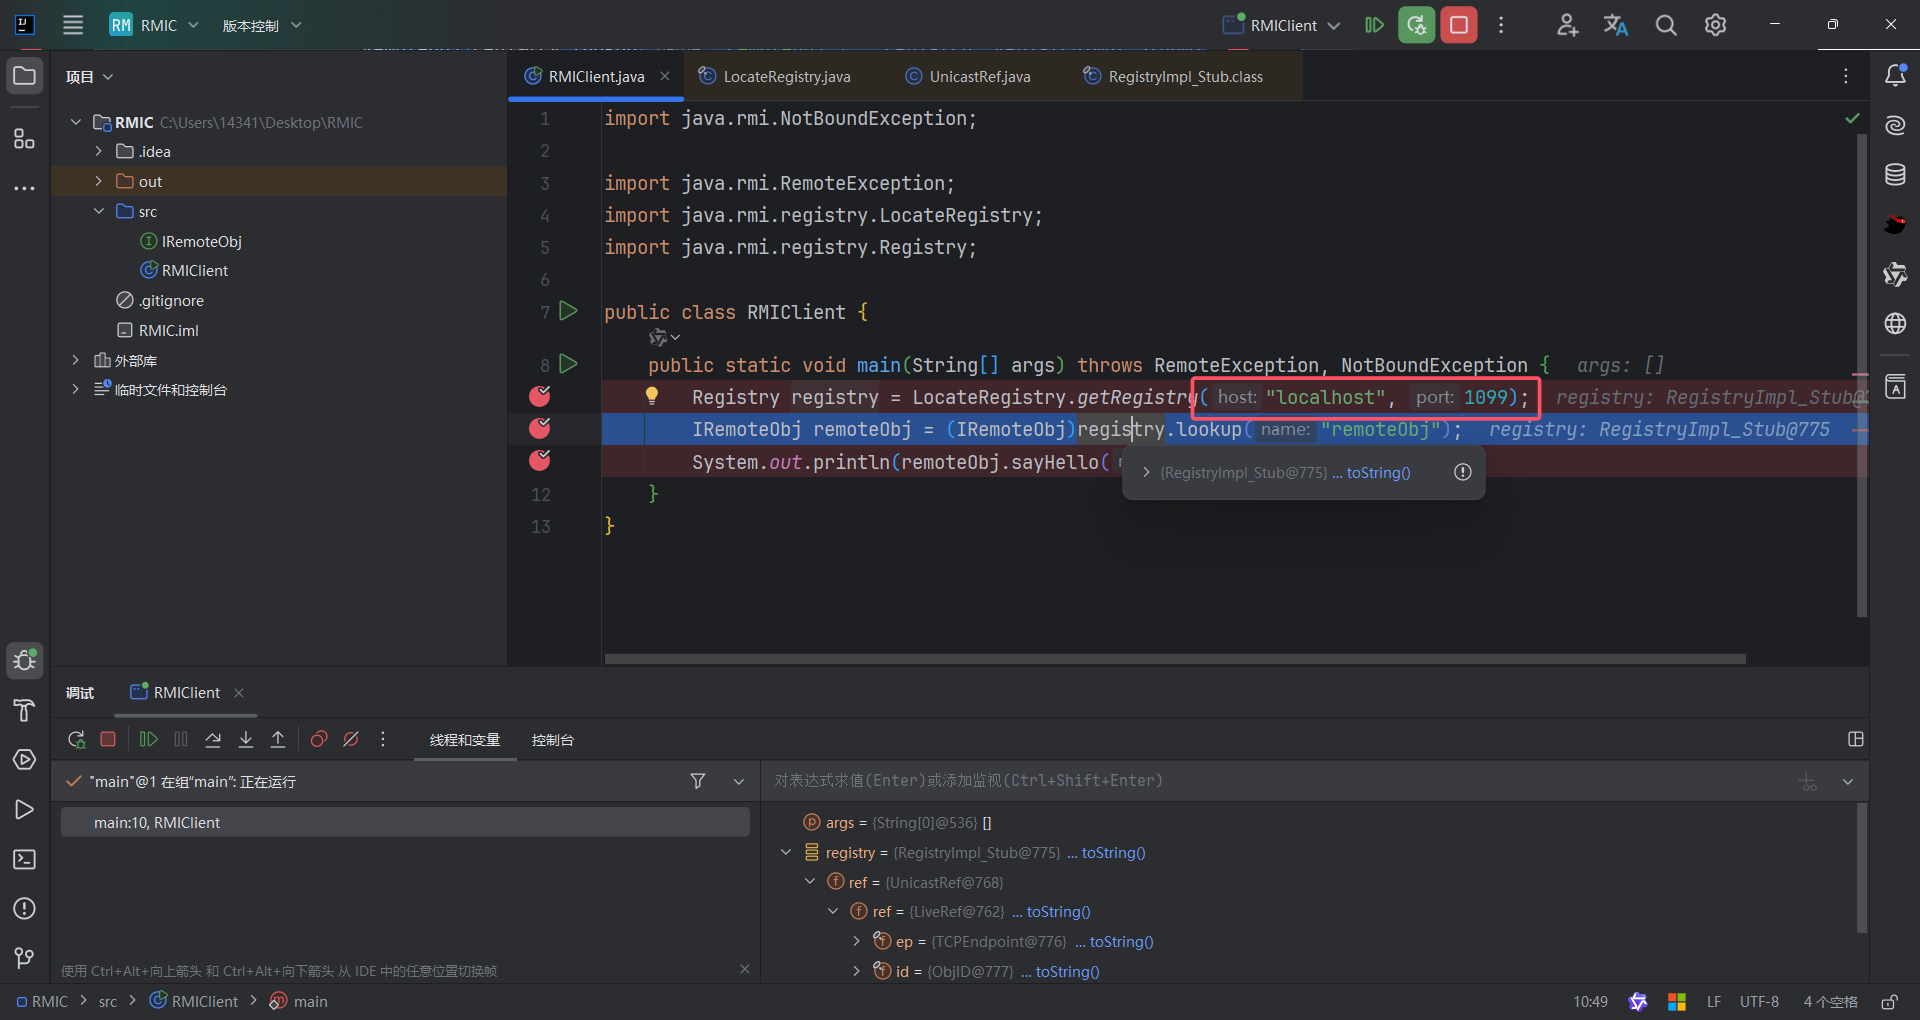1920x1020 pixels.
Task: Click the lightbulb intention icon
Action: coord(652,396)
